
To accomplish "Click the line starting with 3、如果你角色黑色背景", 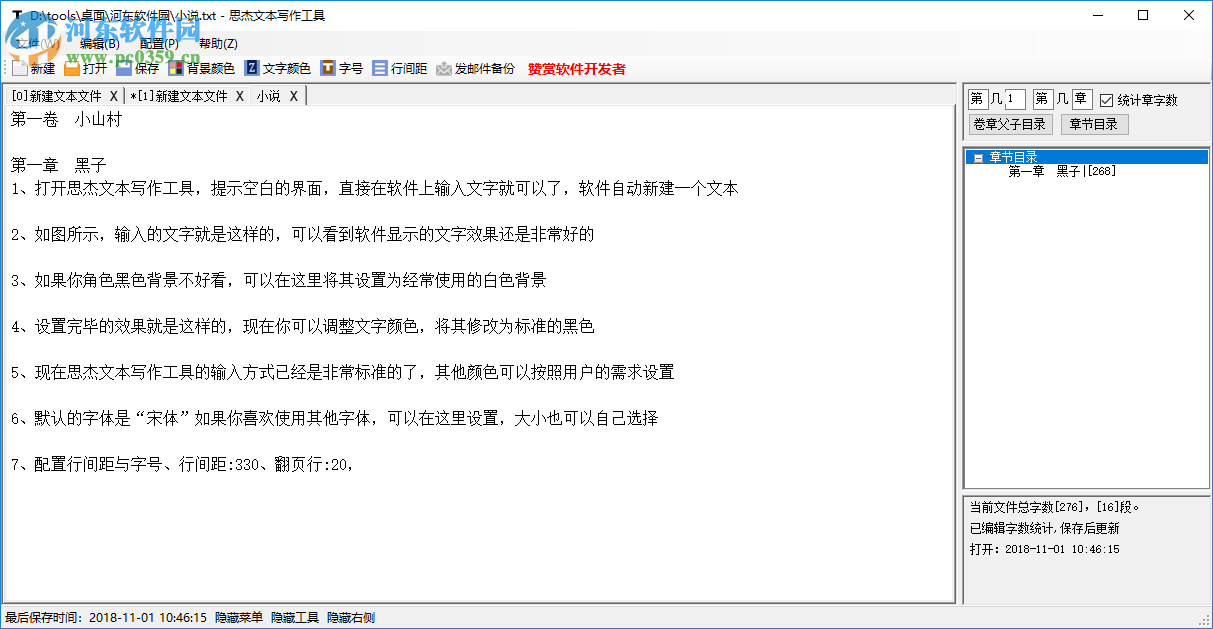I will click(x=278, y=280).
